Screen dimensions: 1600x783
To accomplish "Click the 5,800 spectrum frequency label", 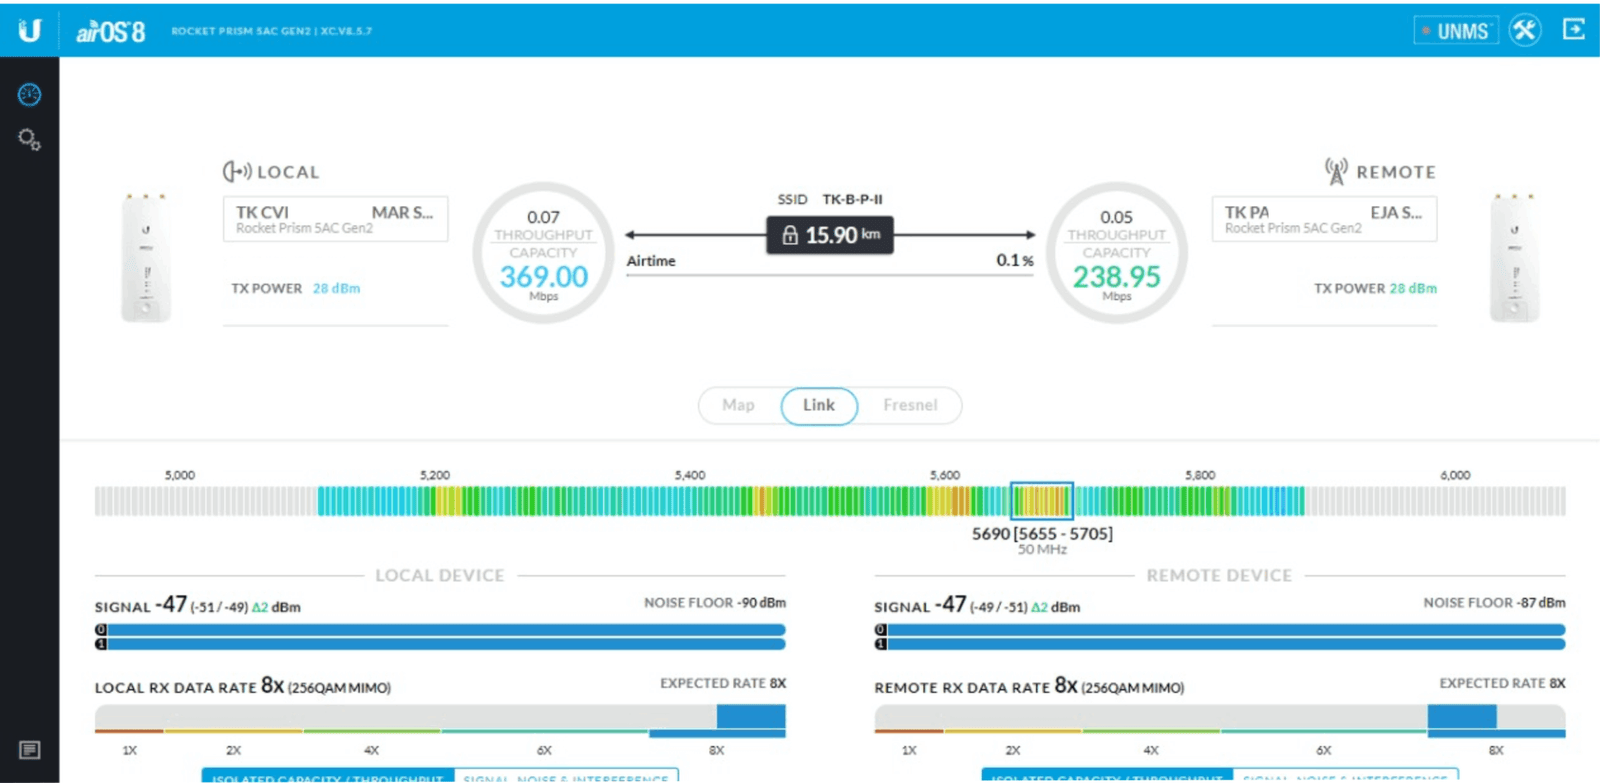I will coord(1200,475).
